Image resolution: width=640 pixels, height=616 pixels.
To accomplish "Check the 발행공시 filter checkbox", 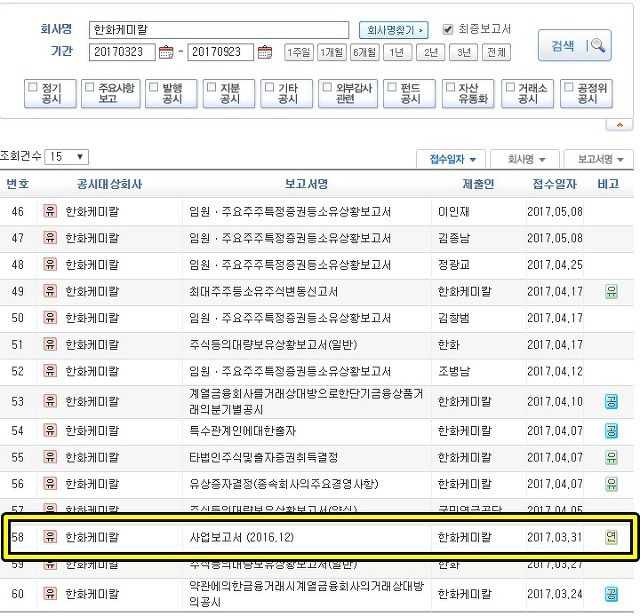I will tap(153, 87).
